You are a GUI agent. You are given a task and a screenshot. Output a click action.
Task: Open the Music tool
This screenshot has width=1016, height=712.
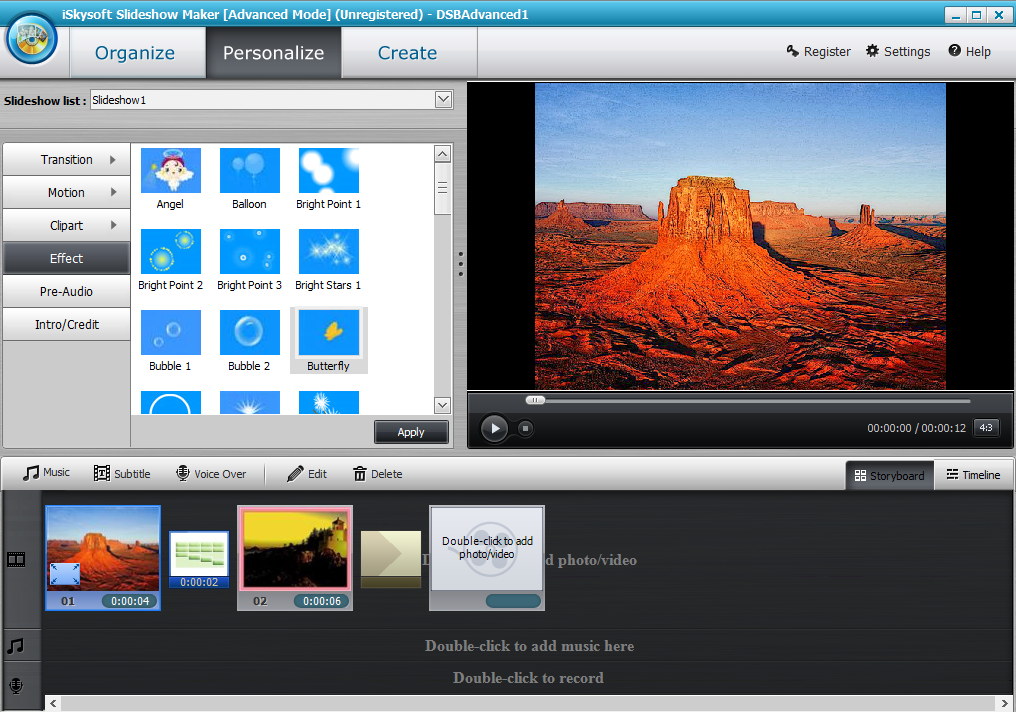(44, 472)
